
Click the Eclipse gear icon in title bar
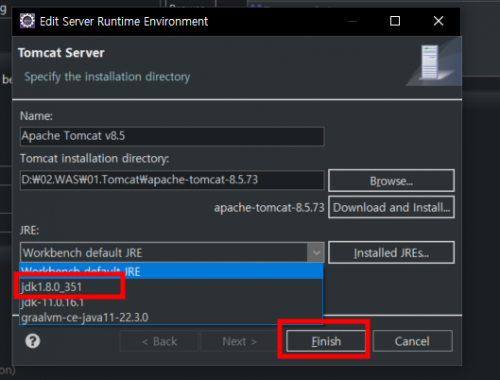click(27, 21)
